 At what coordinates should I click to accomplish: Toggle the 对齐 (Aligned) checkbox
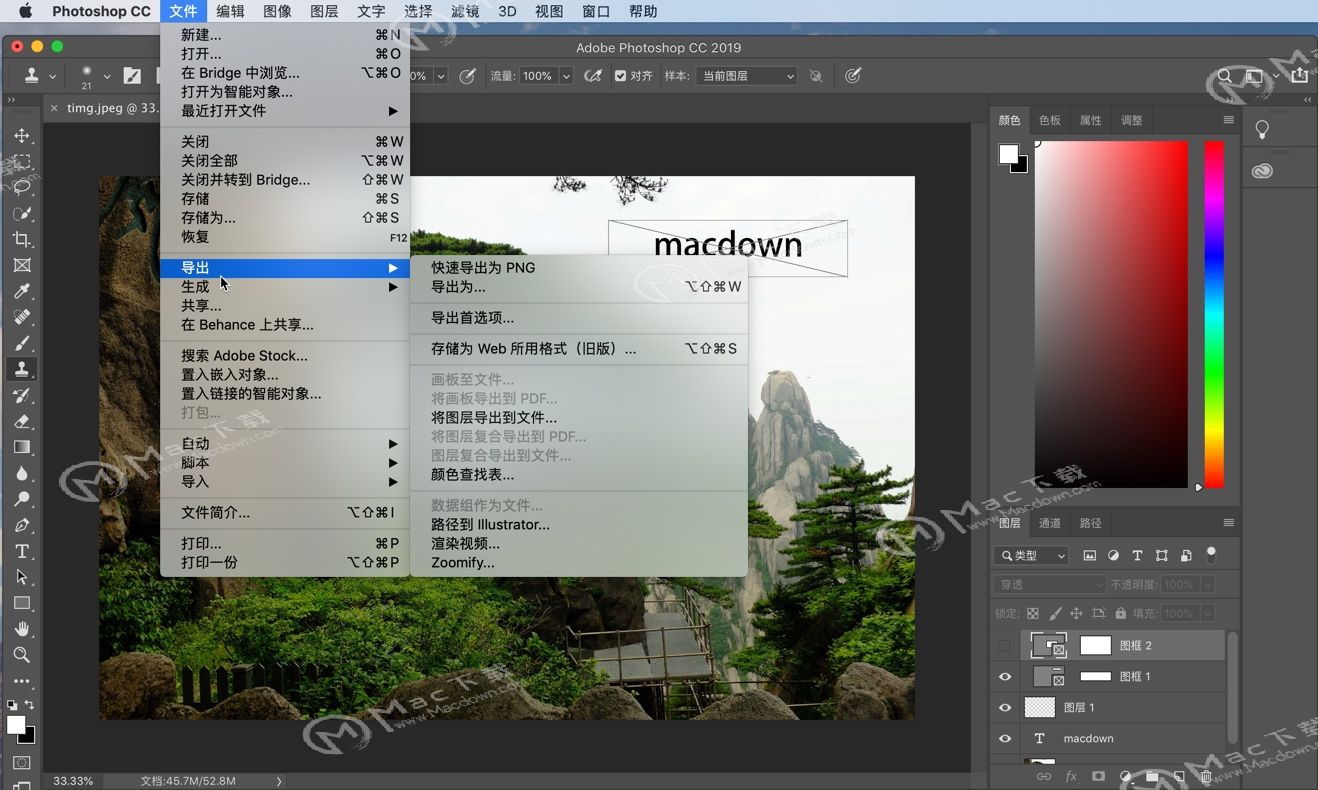(620, 76)
